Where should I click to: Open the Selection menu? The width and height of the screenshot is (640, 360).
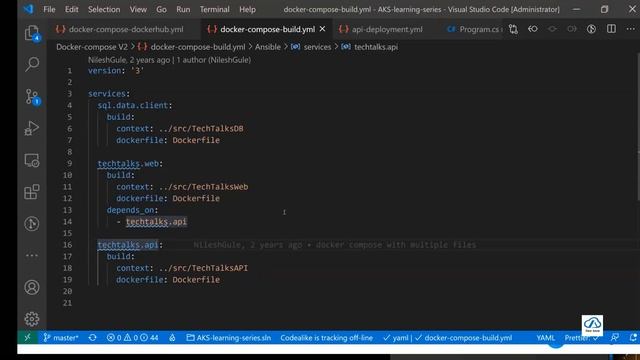point(104,9)
